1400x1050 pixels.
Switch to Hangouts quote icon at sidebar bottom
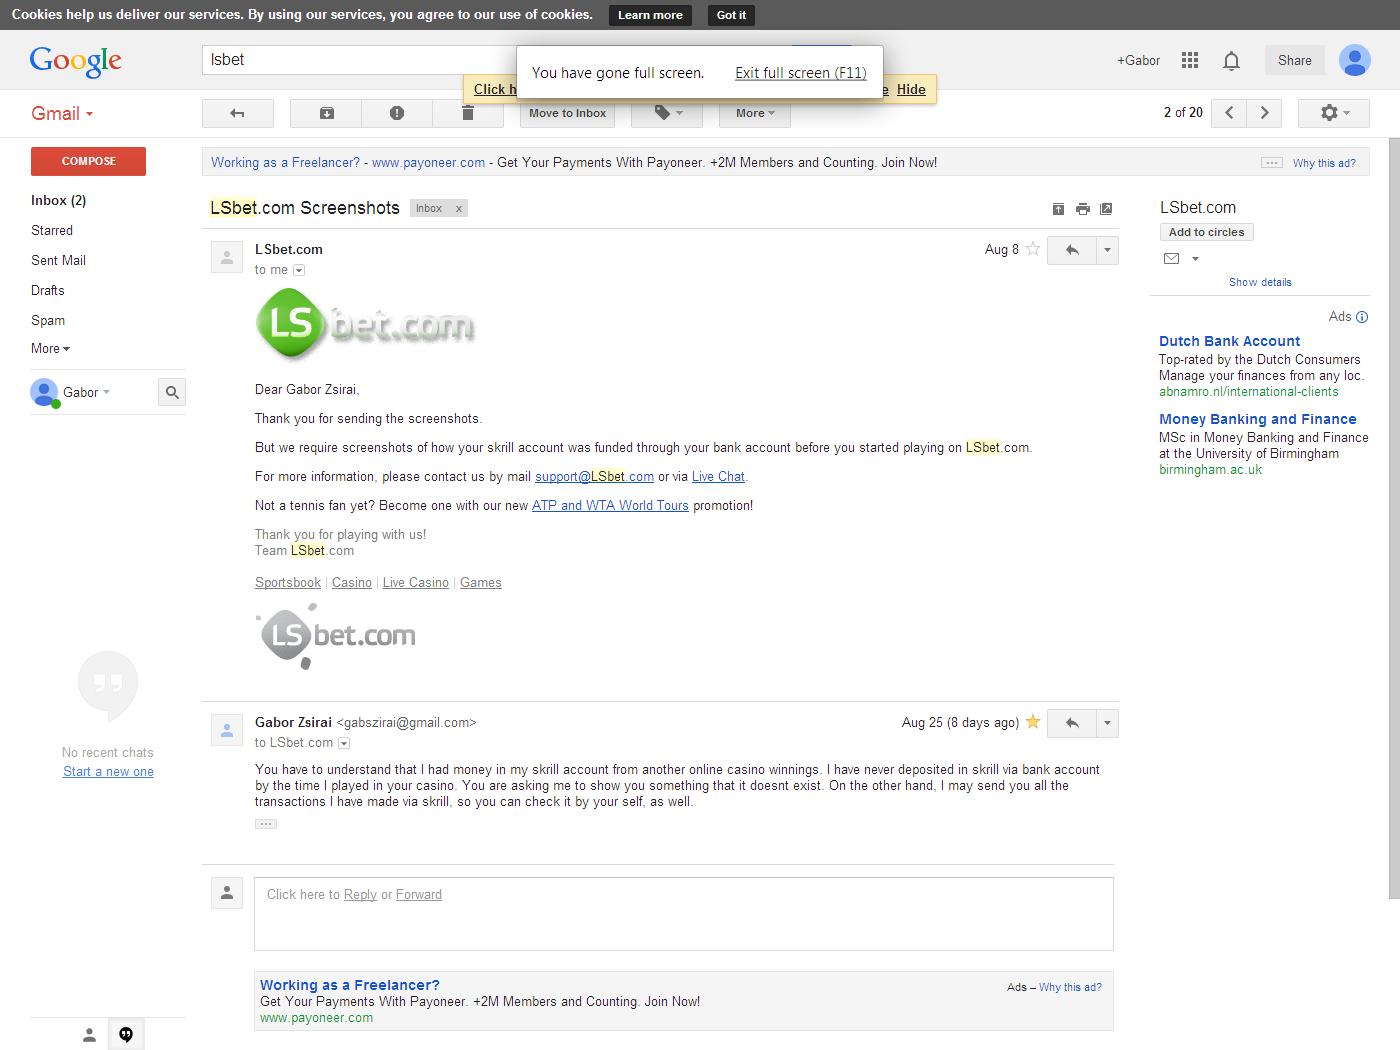tap(126, 1035)
